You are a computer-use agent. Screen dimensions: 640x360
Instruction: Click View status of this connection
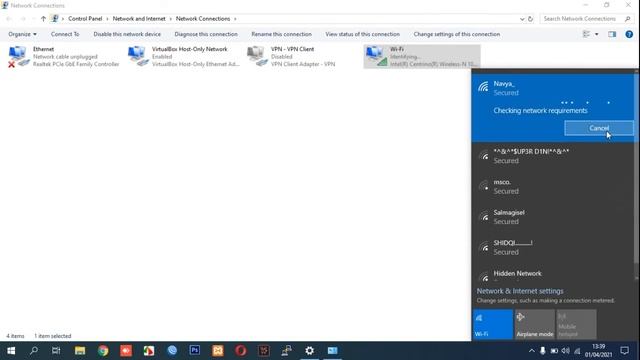coord(362,34)
